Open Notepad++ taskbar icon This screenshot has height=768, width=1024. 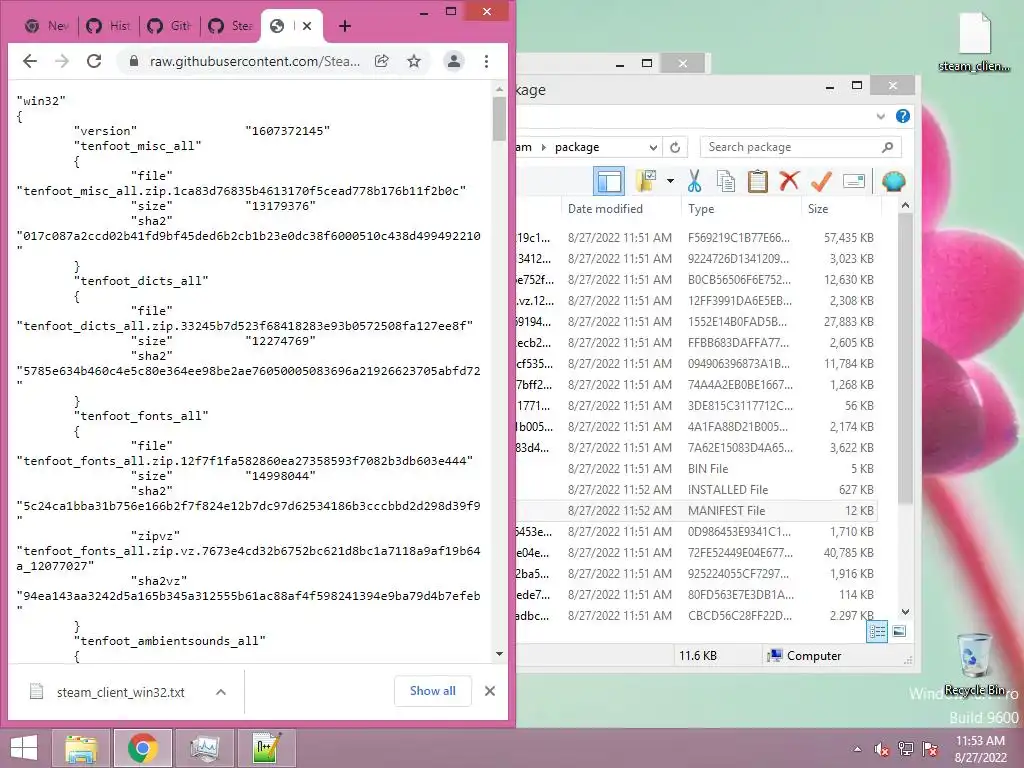[266, 748]
